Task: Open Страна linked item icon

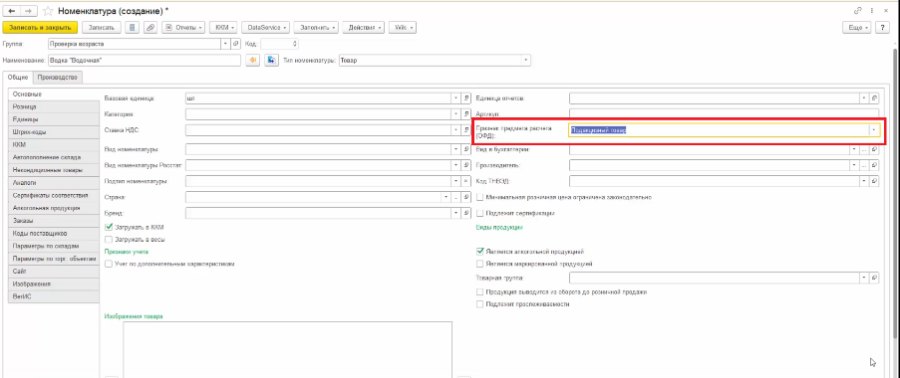Action: [x=467, y=197]
